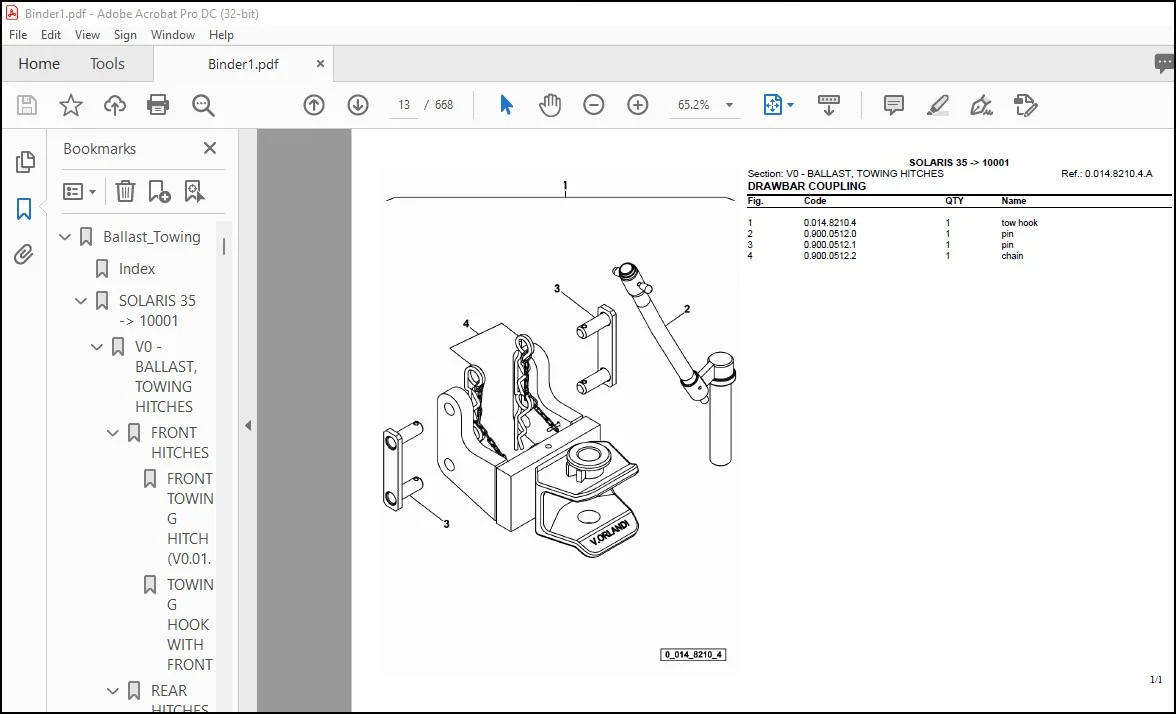Select the arrow selection tool
This screenshot has height=714, width=1176.
[x=506, y=105]
